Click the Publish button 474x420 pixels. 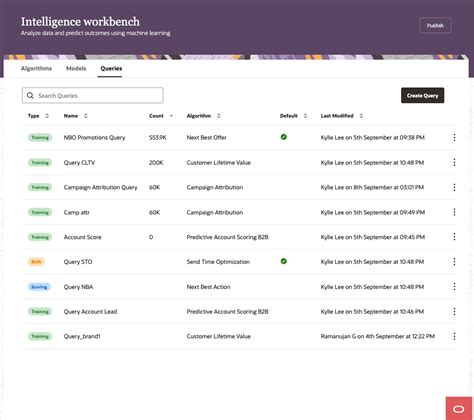click(435, 25)
